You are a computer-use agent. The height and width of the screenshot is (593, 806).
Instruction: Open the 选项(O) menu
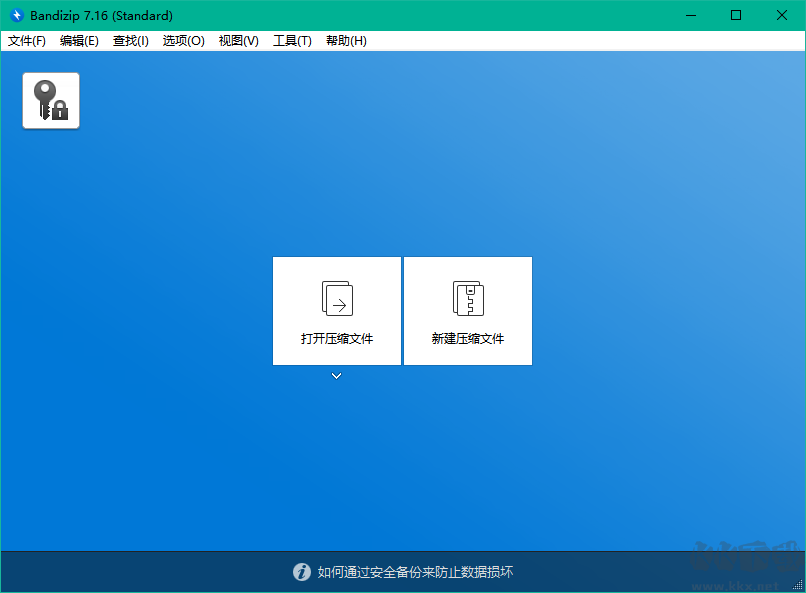tap(183, 41)
